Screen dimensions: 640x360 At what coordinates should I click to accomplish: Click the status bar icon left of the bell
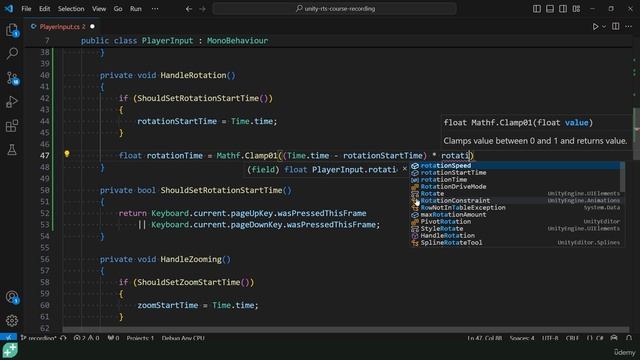coord(614,338)
